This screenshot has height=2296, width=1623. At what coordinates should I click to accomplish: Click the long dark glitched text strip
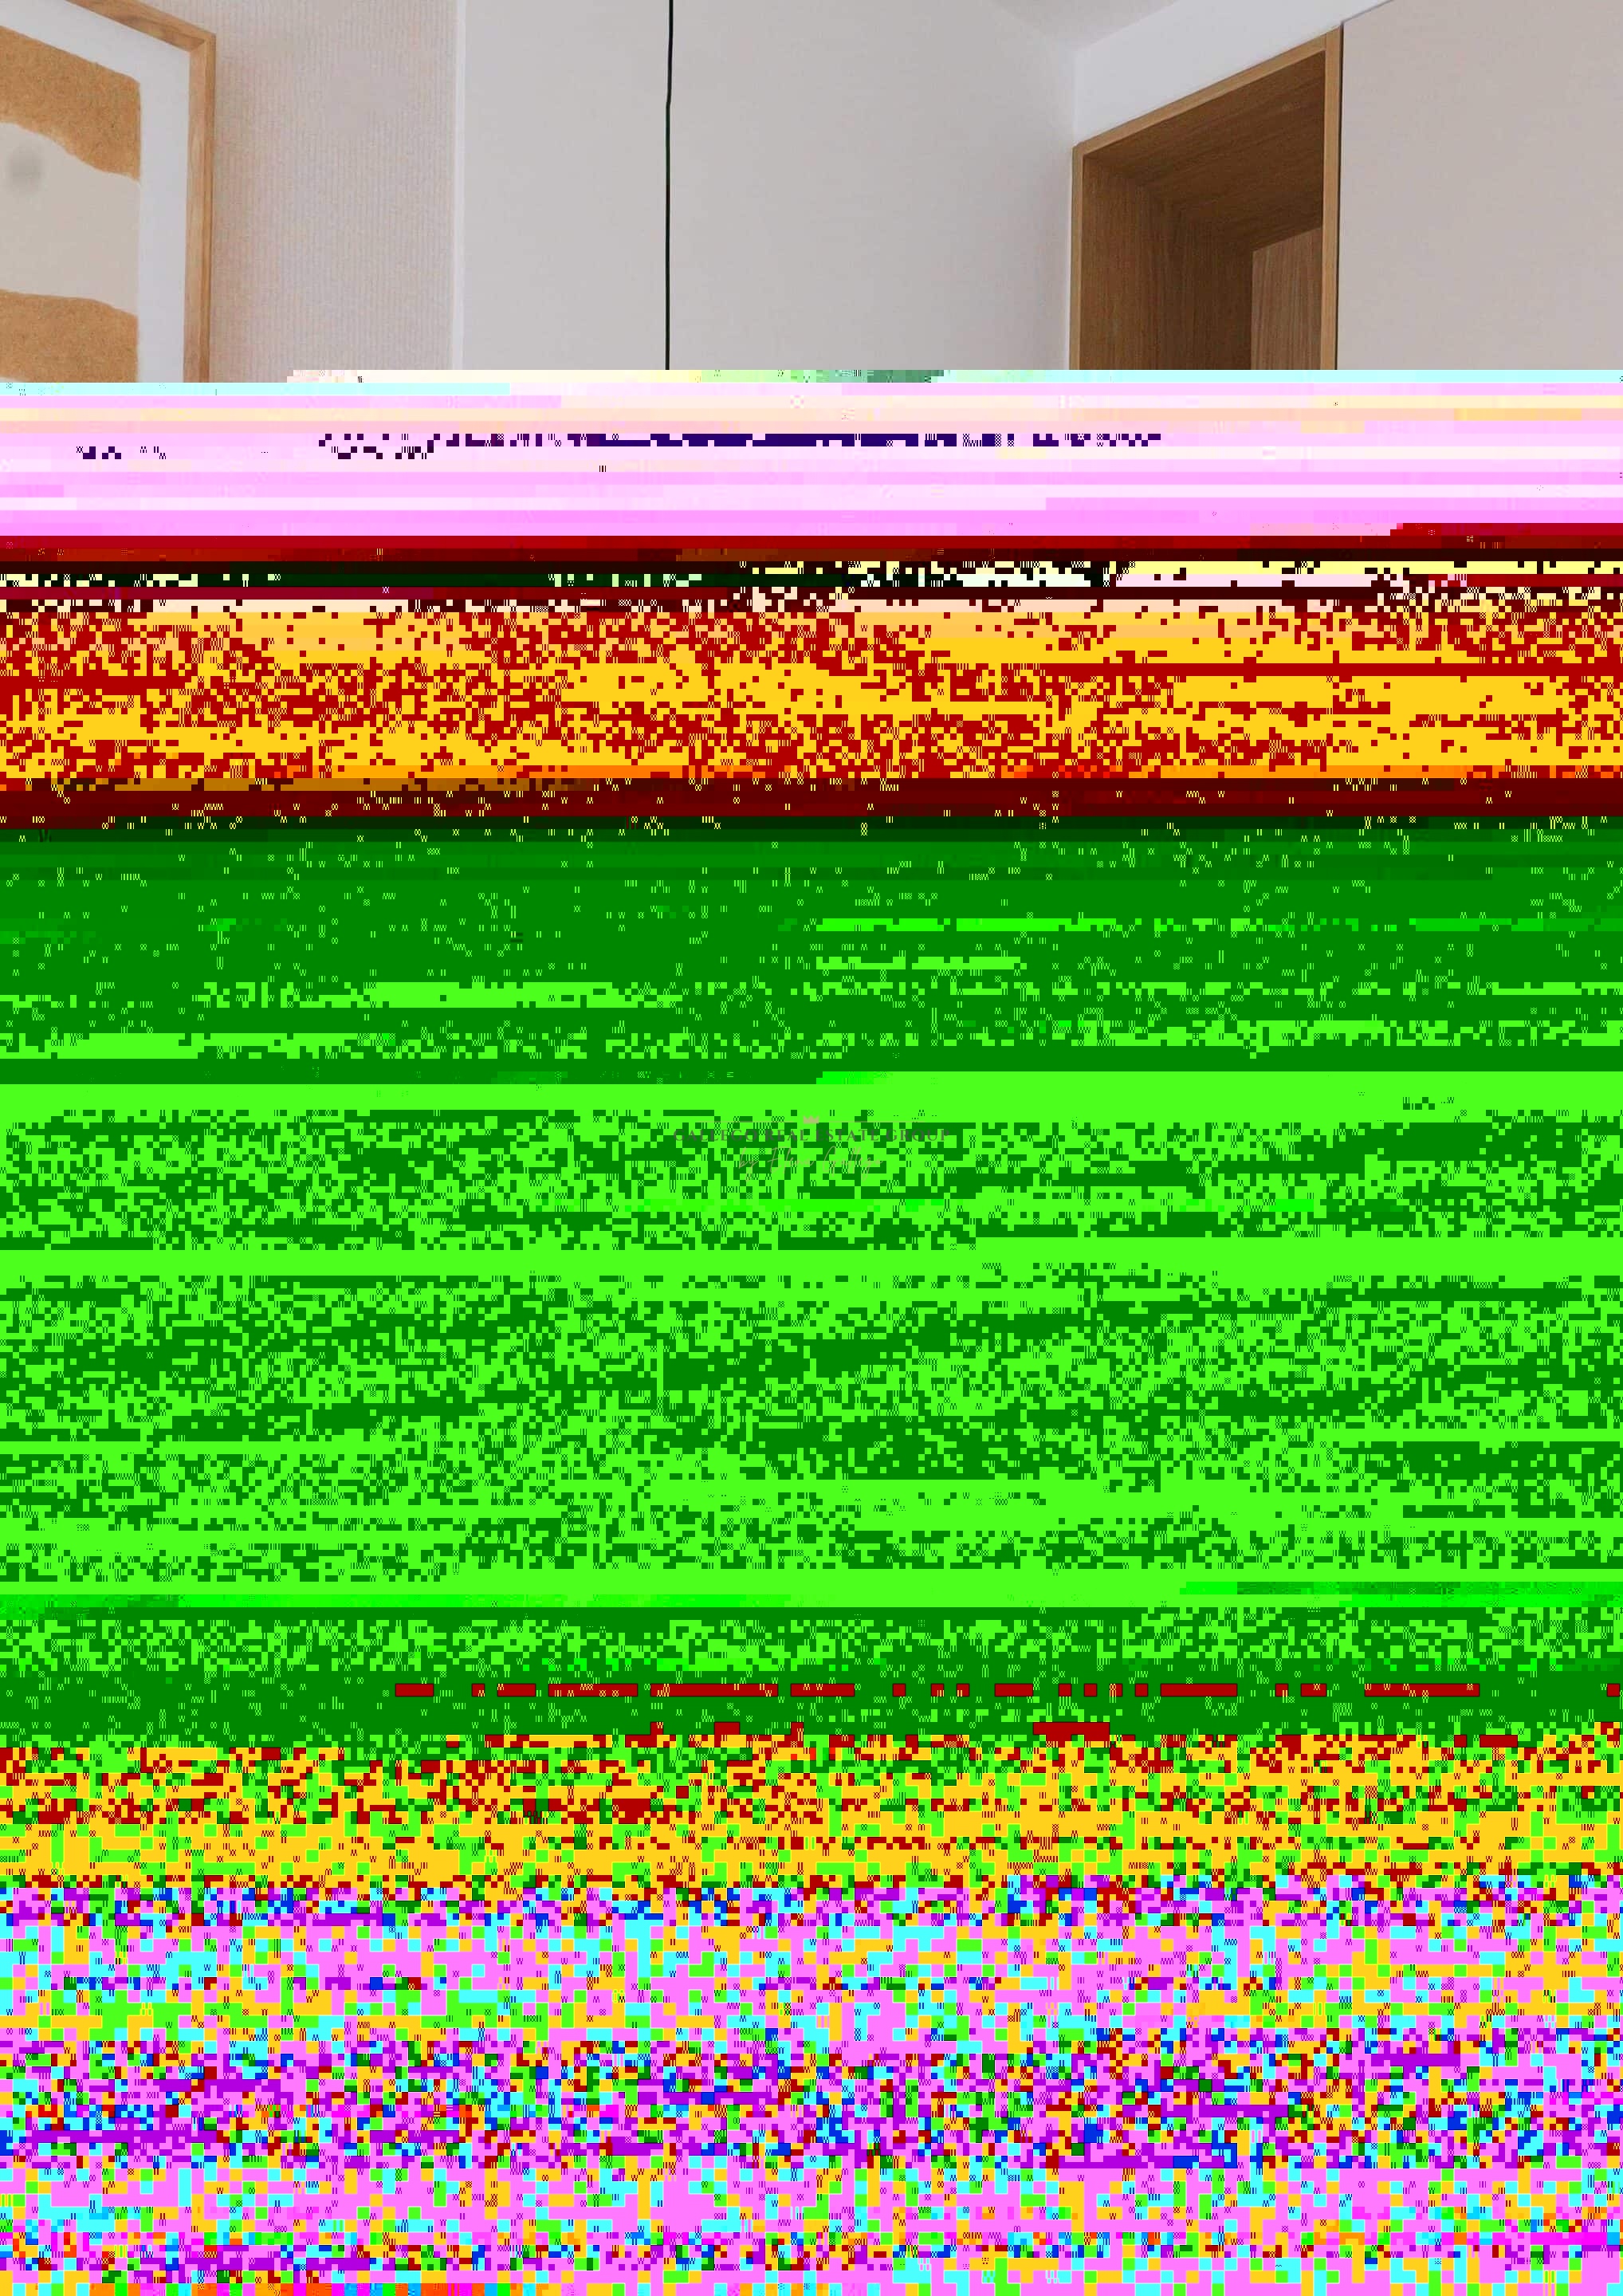[740, 441]
